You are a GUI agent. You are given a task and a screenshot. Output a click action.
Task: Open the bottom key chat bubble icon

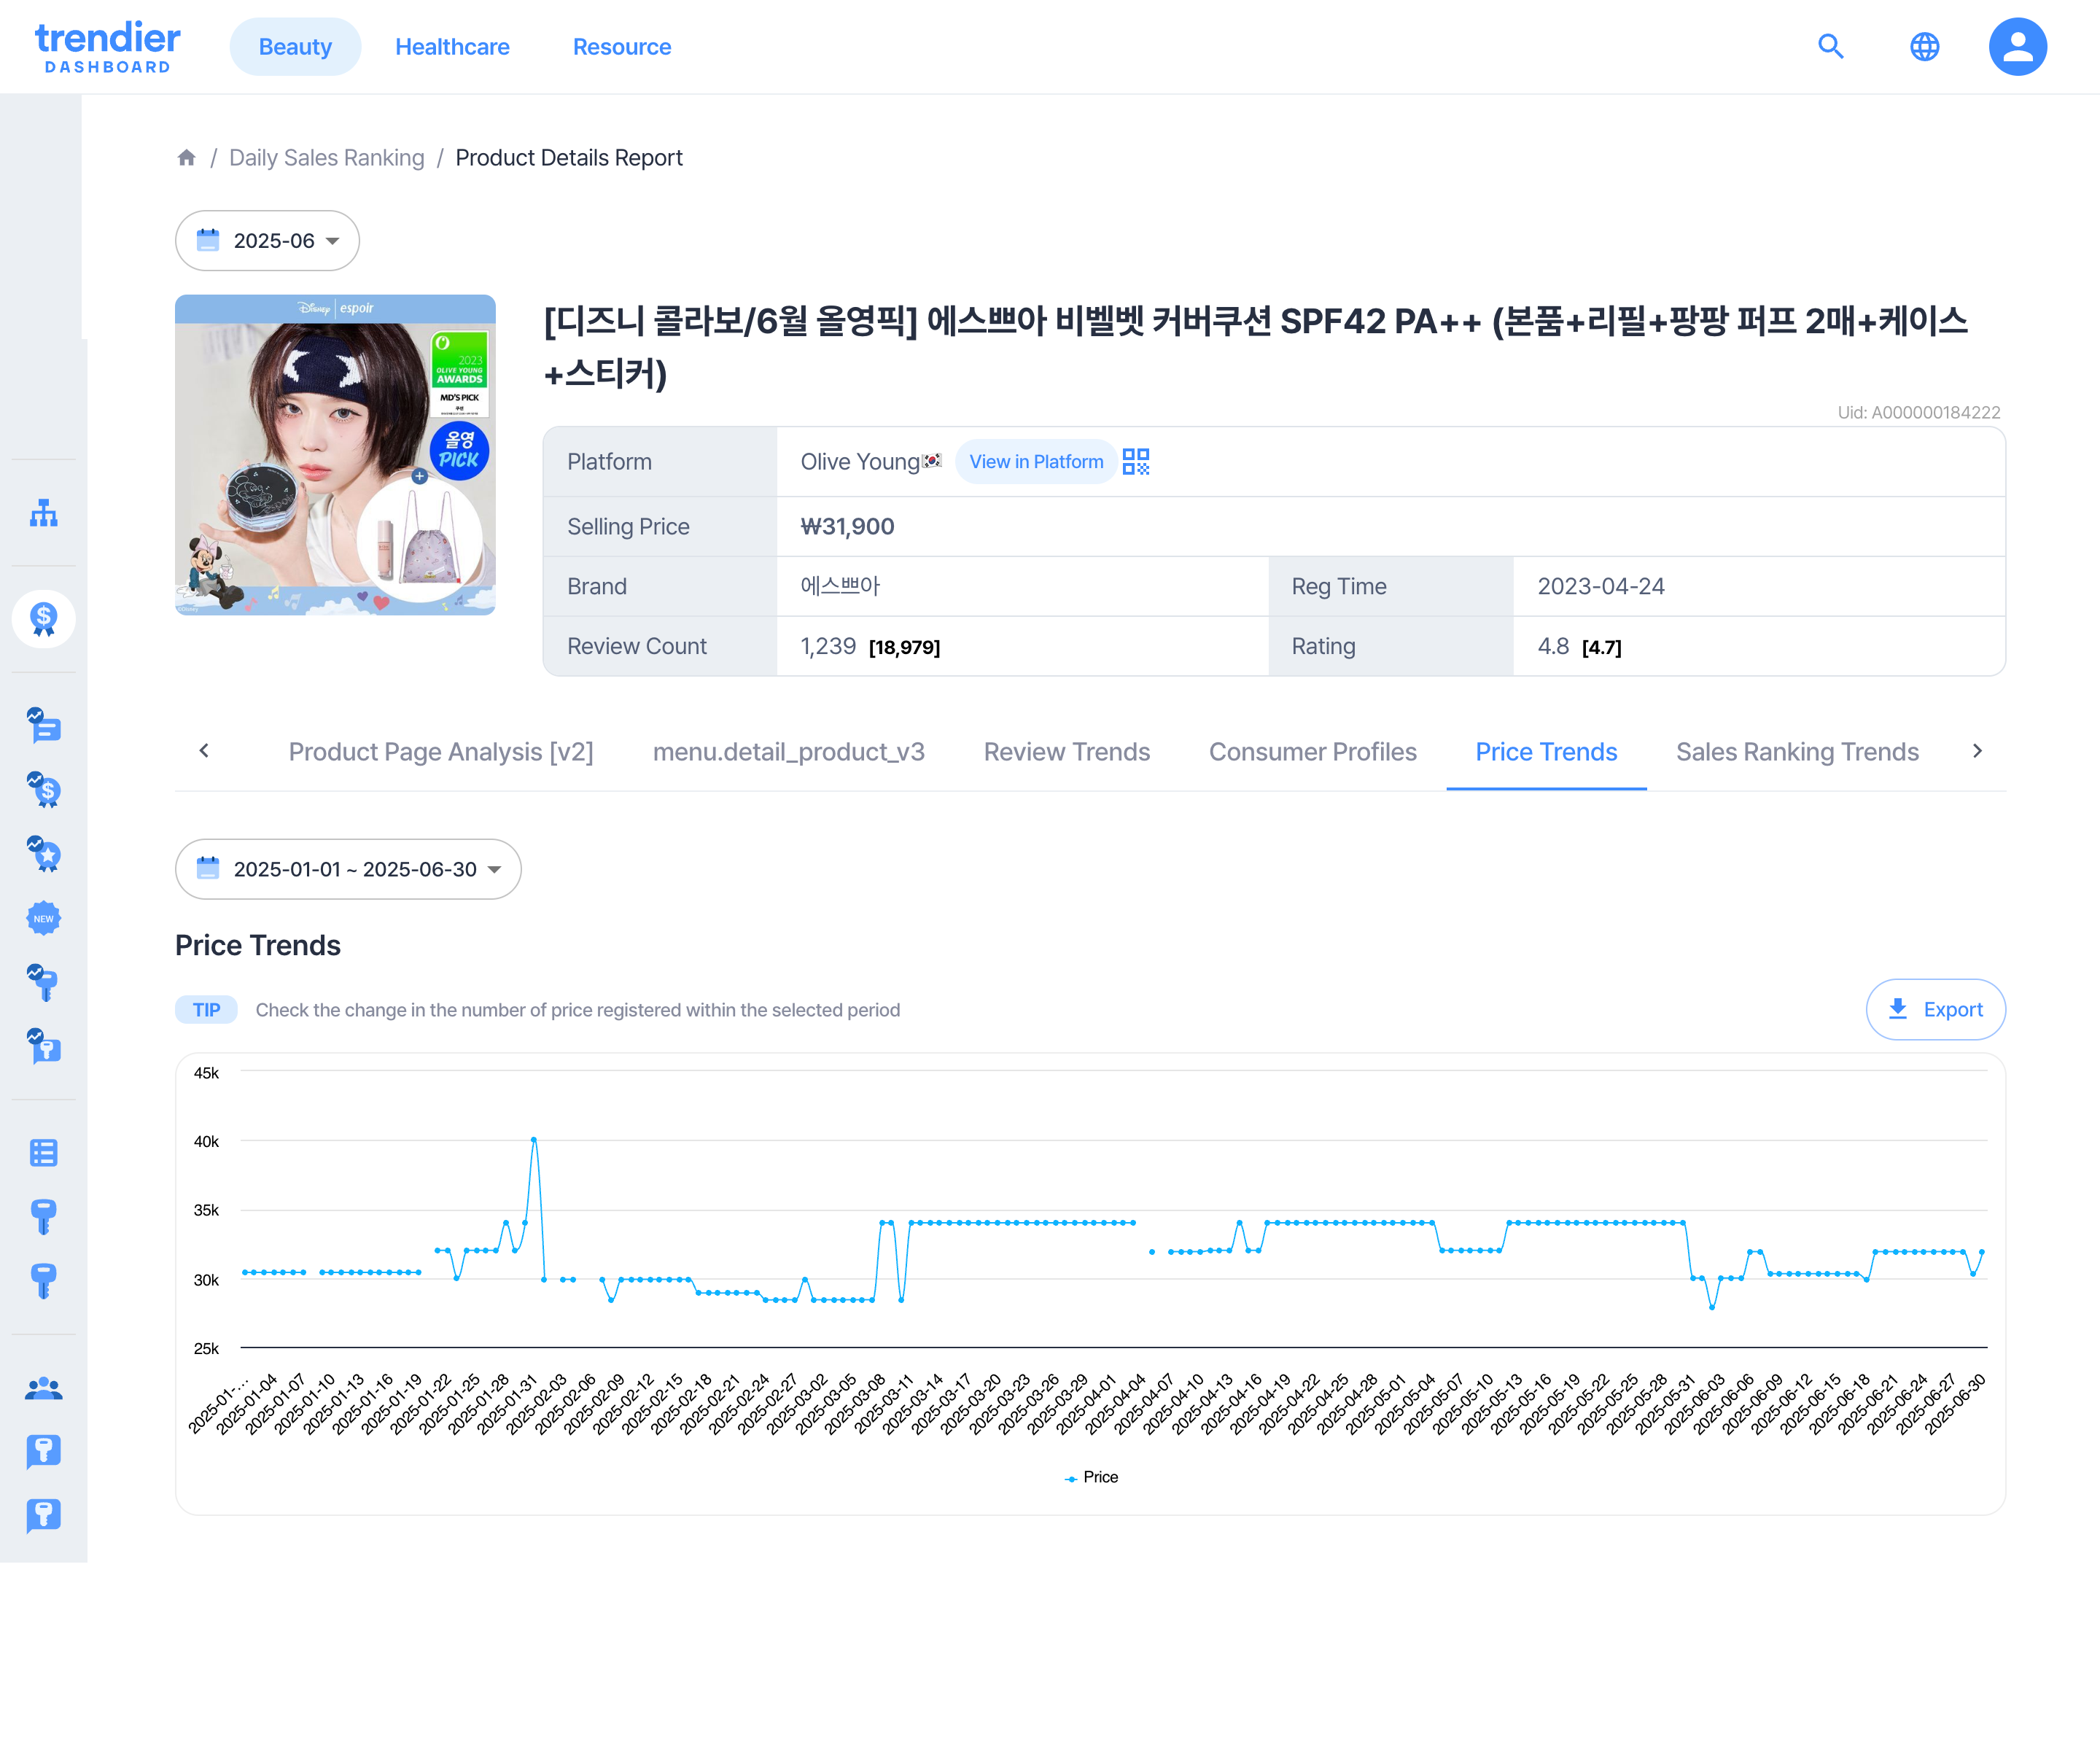[43, 1516]
